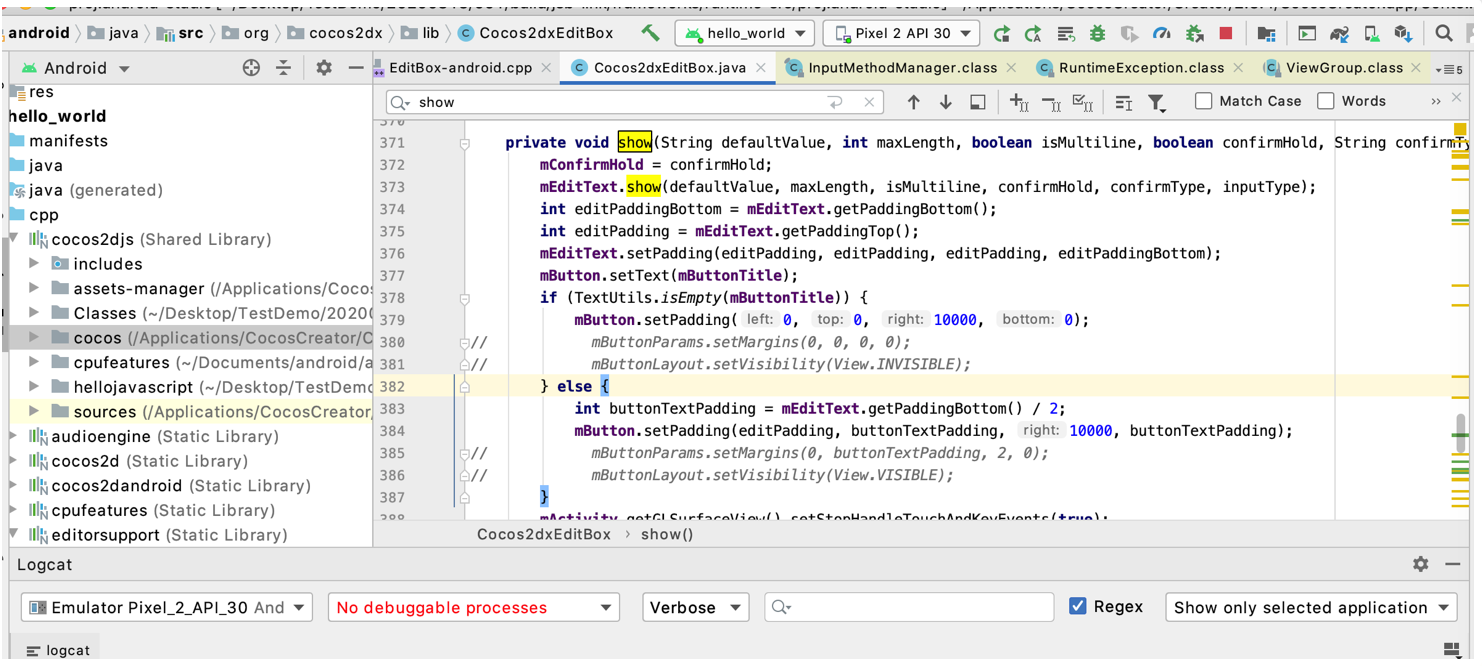Open the hello_world run configuration dropdown
The image size is (1482, 666).
[745, 33]
